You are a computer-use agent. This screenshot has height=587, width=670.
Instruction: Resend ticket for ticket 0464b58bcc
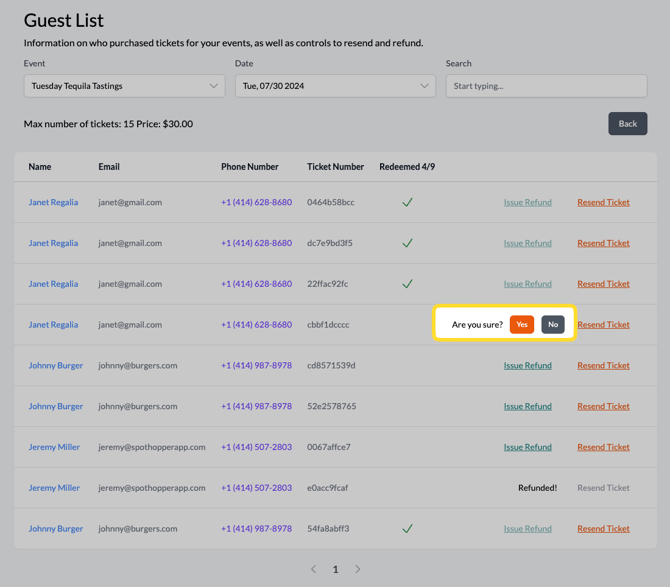click(603, 202)
